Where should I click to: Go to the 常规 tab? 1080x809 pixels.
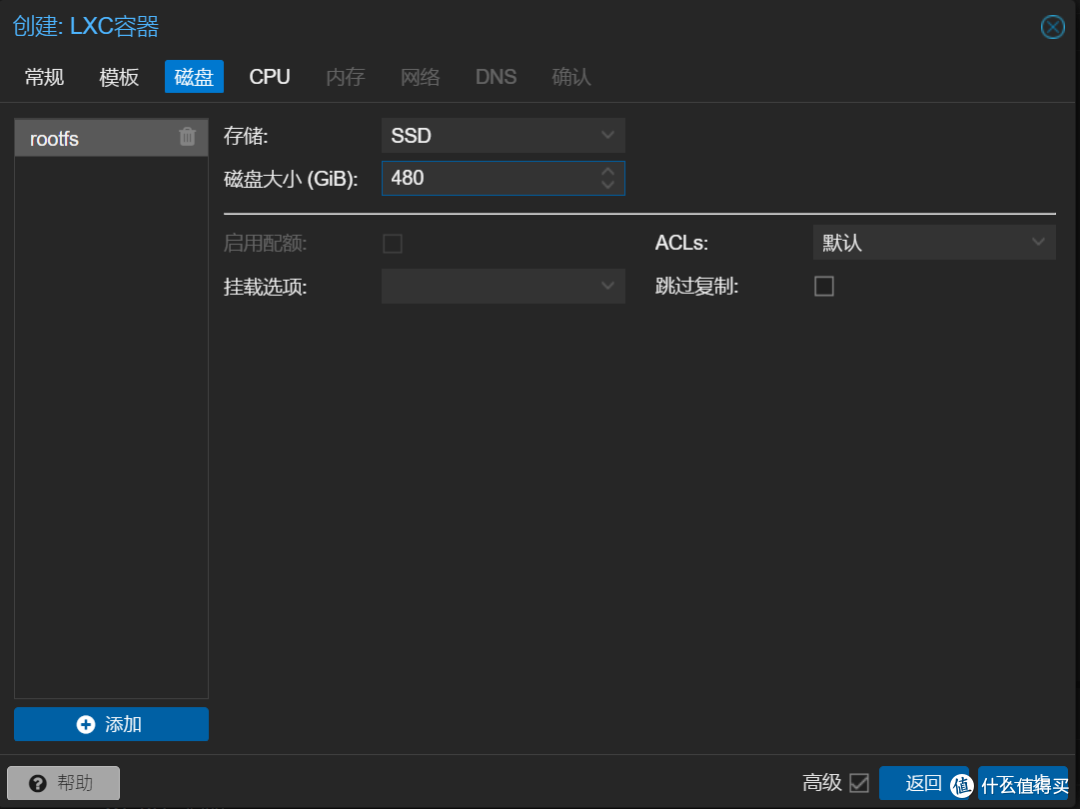coord(43,76)
